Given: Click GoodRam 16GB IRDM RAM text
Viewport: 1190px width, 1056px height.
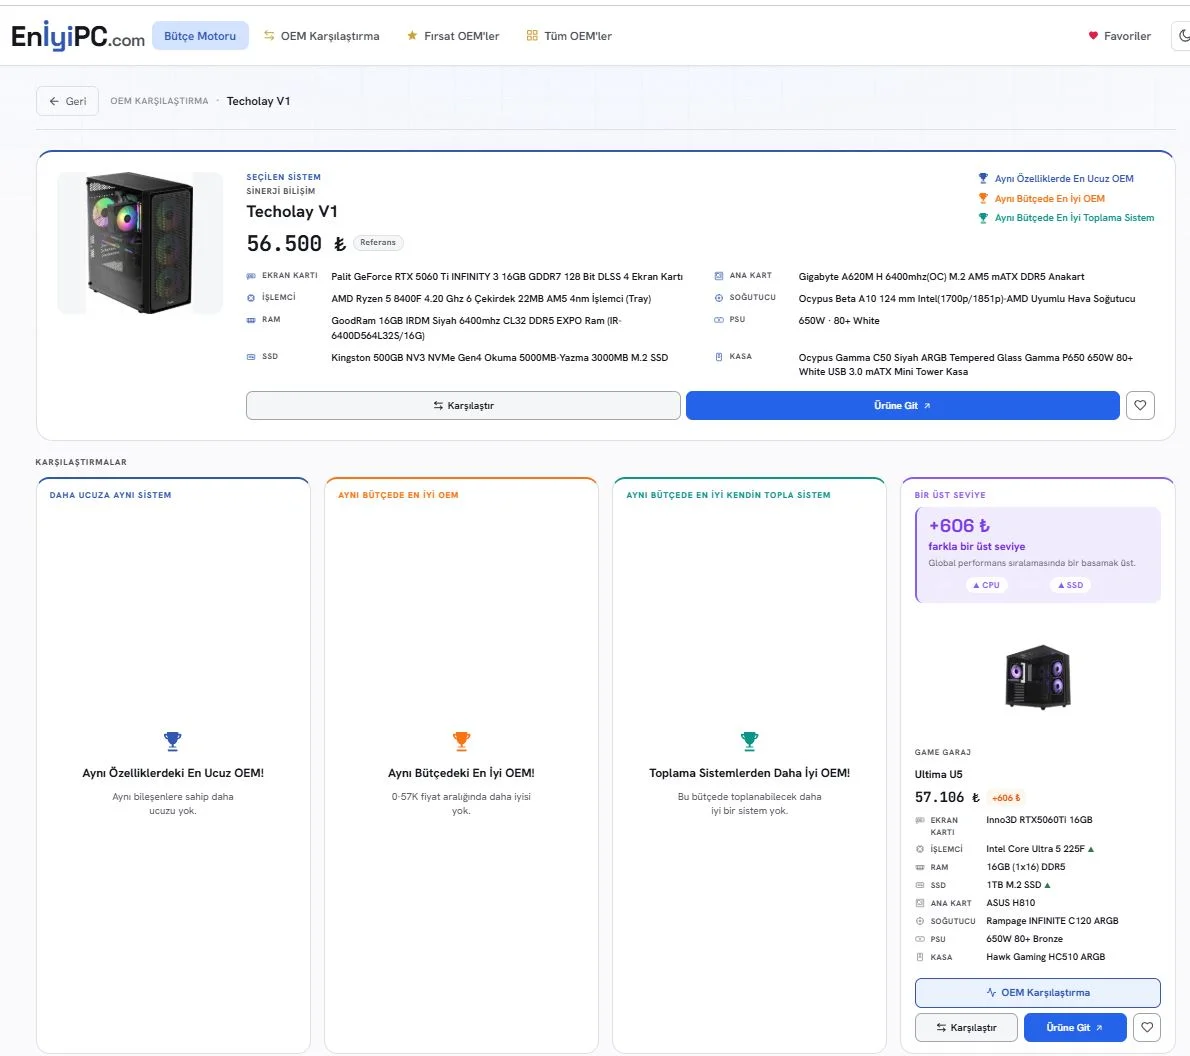Looking at the screenshot, I should (477, 328).
